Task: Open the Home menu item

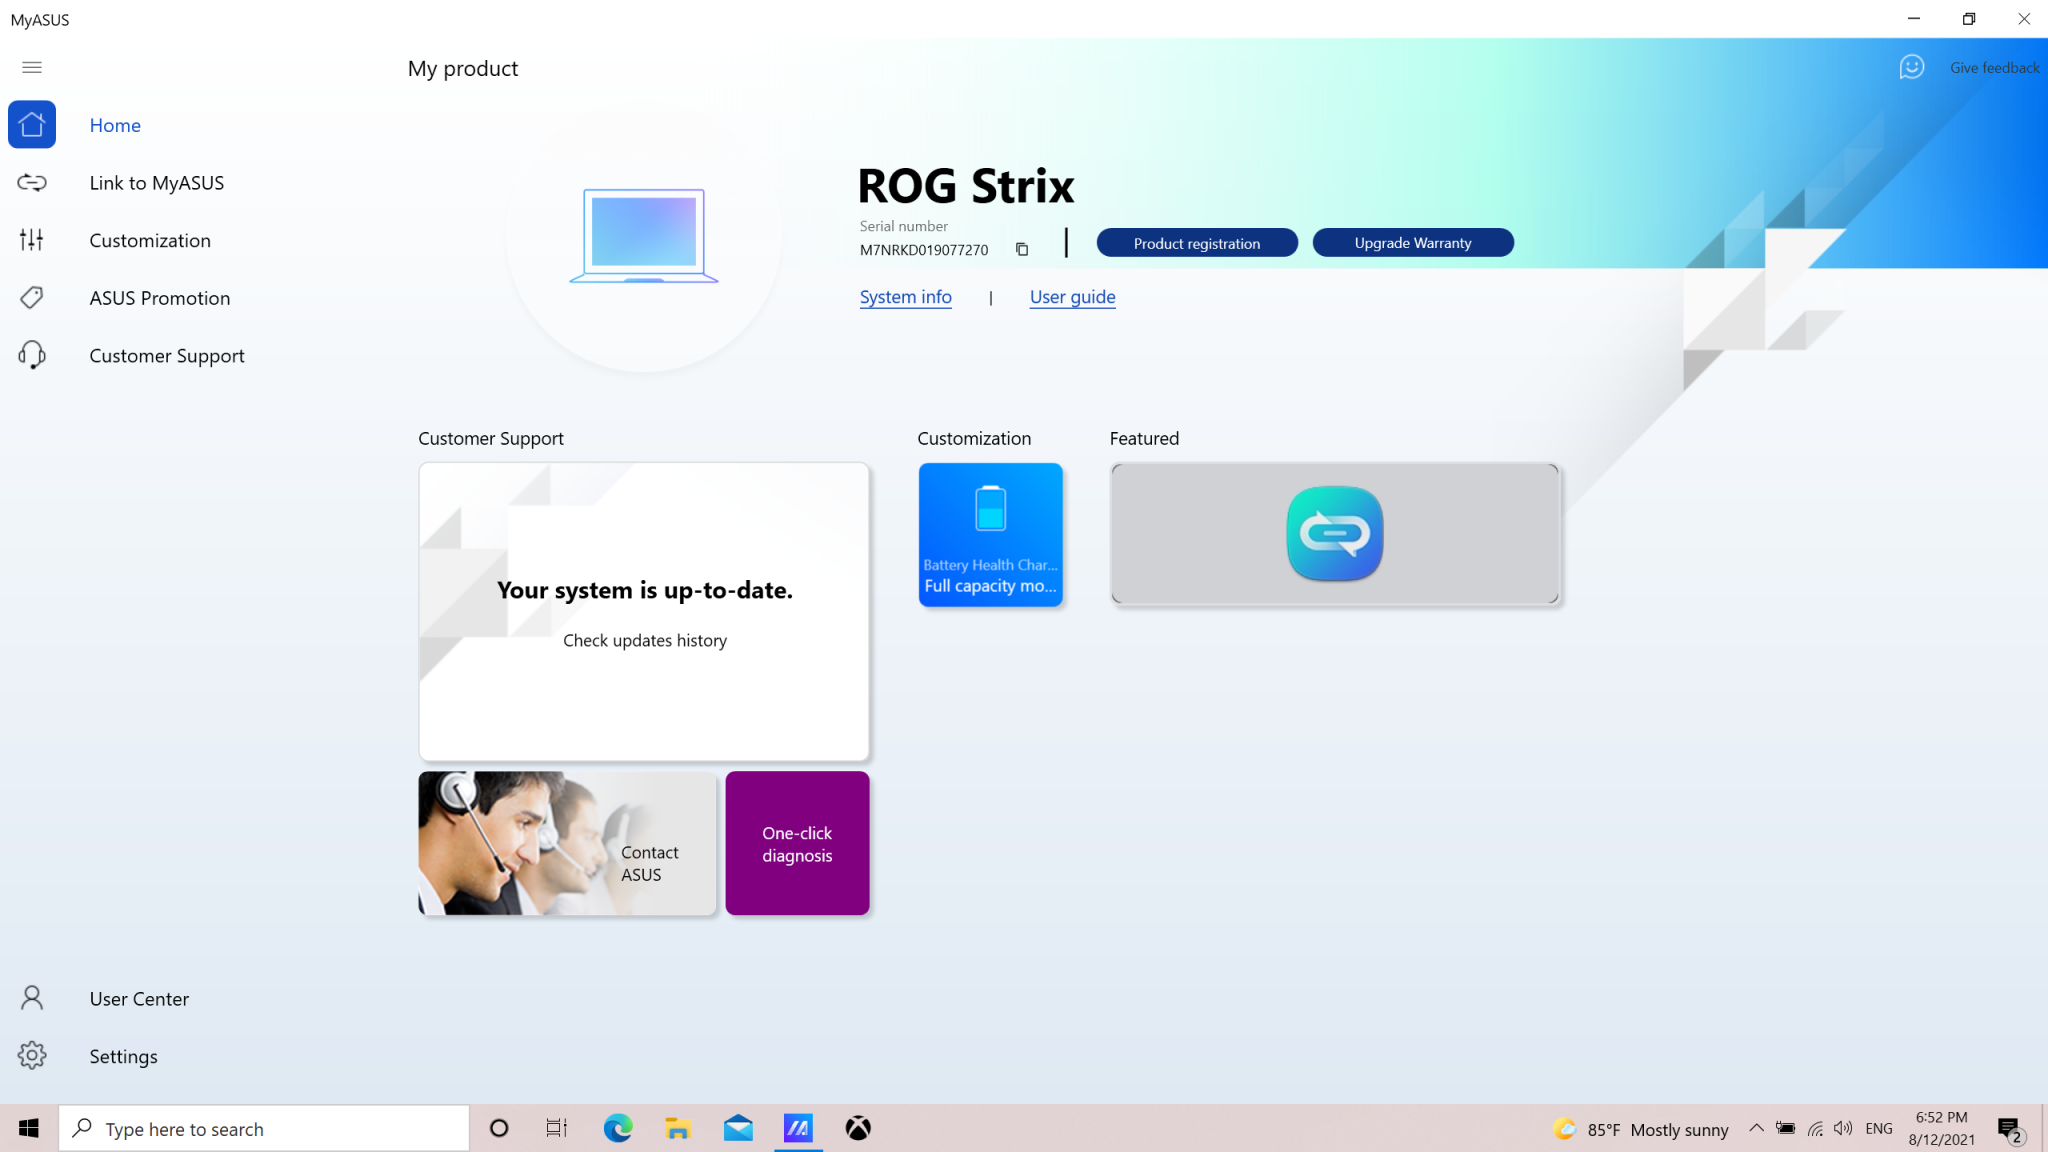Action: pos(115,125)
